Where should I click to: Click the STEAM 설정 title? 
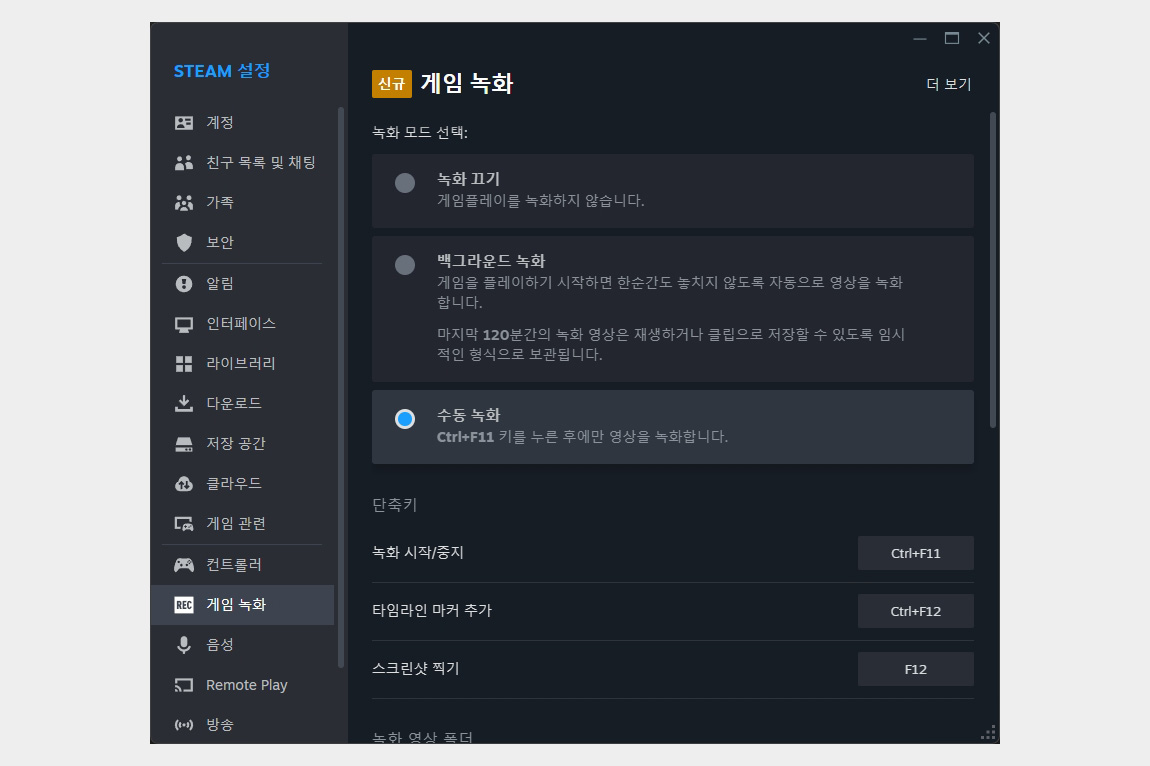(221, 71)
